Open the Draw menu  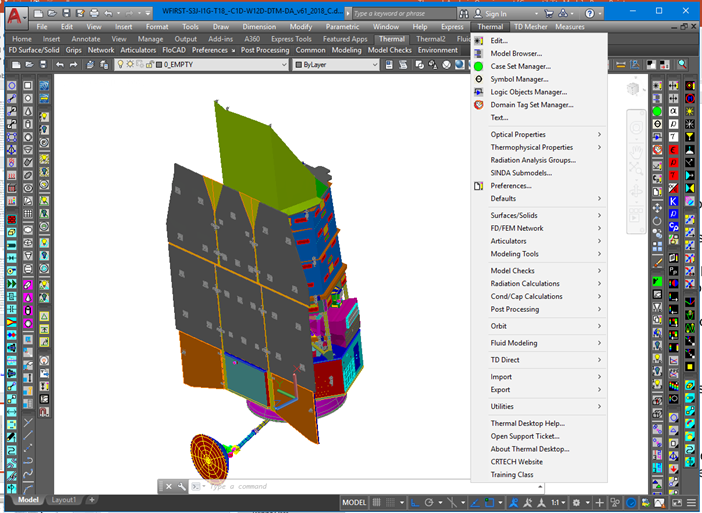tap(221, 27)
